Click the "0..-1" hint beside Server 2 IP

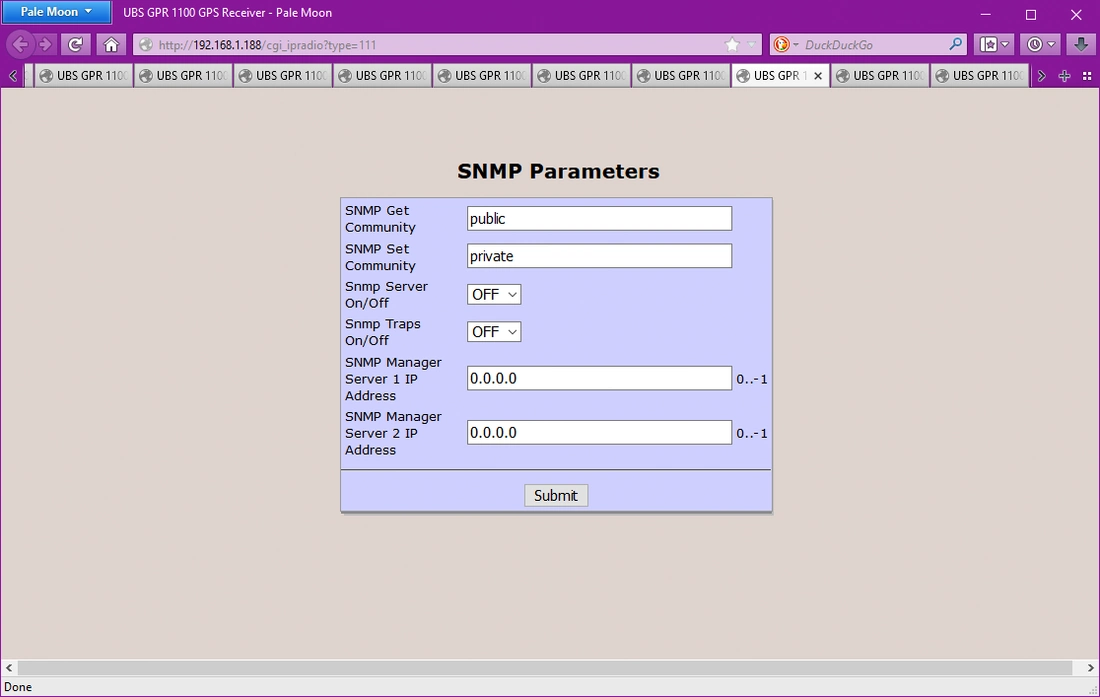point(751,433)
